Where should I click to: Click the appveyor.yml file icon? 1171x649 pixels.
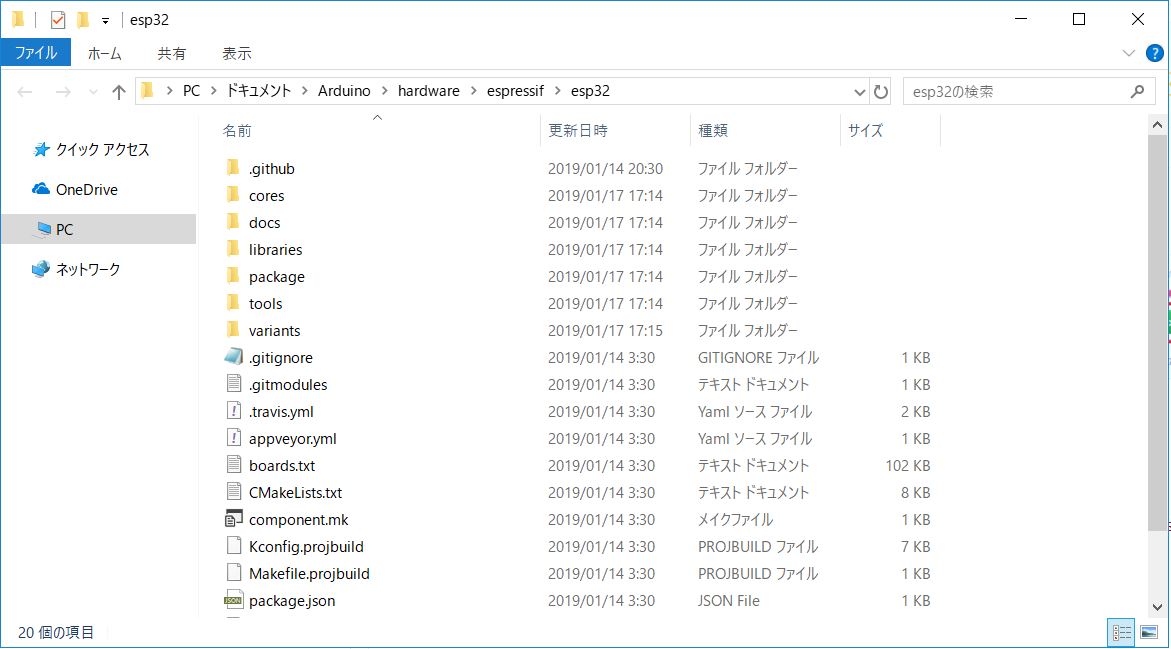(234, 438)
